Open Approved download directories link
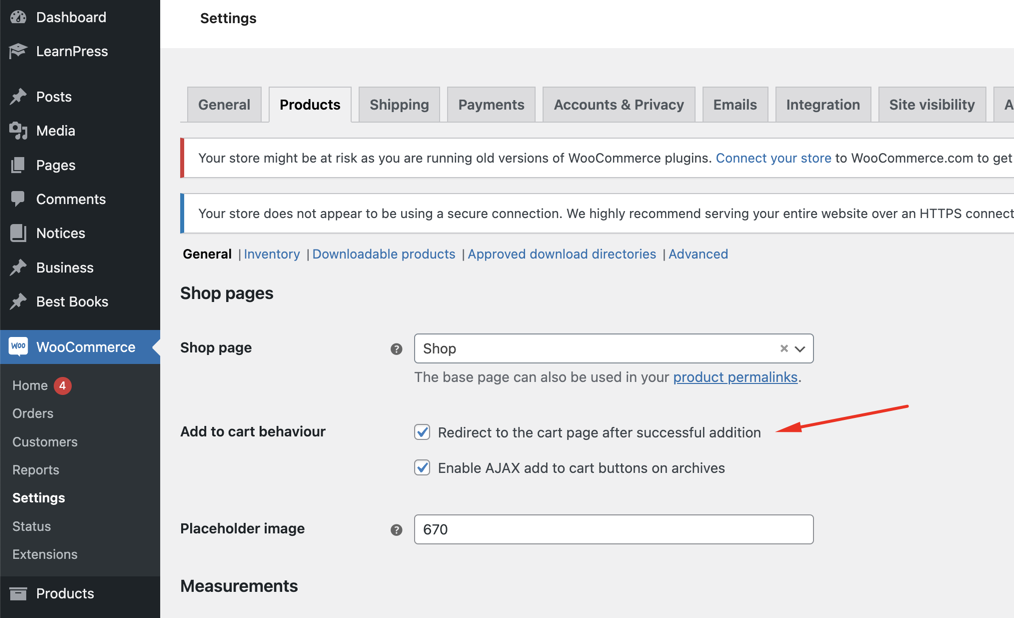 click(562, 254)
